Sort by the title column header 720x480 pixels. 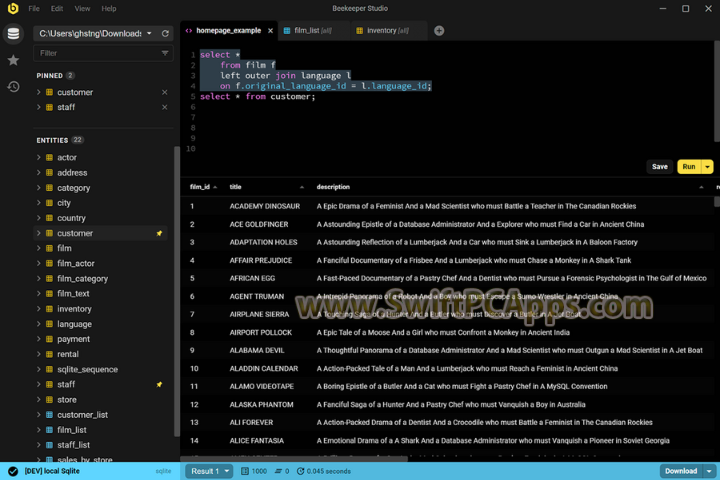pyautogui.click(x=266, y=187)
